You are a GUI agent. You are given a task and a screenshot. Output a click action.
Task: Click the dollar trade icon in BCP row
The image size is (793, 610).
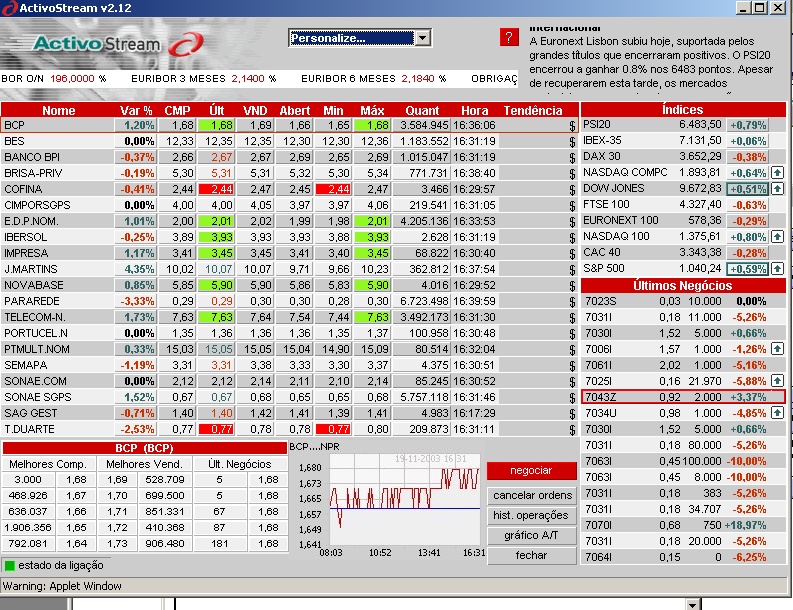coord(572,126)
